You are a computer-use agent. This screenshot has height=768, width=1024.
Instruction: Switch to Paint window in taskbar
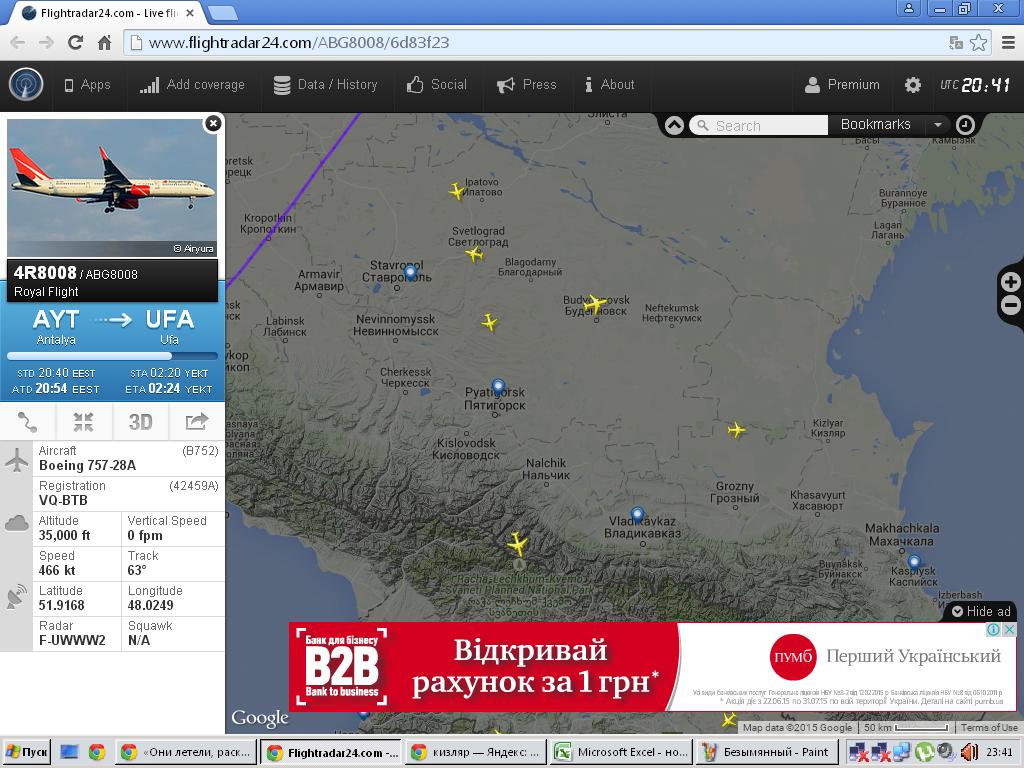[765, 752]
